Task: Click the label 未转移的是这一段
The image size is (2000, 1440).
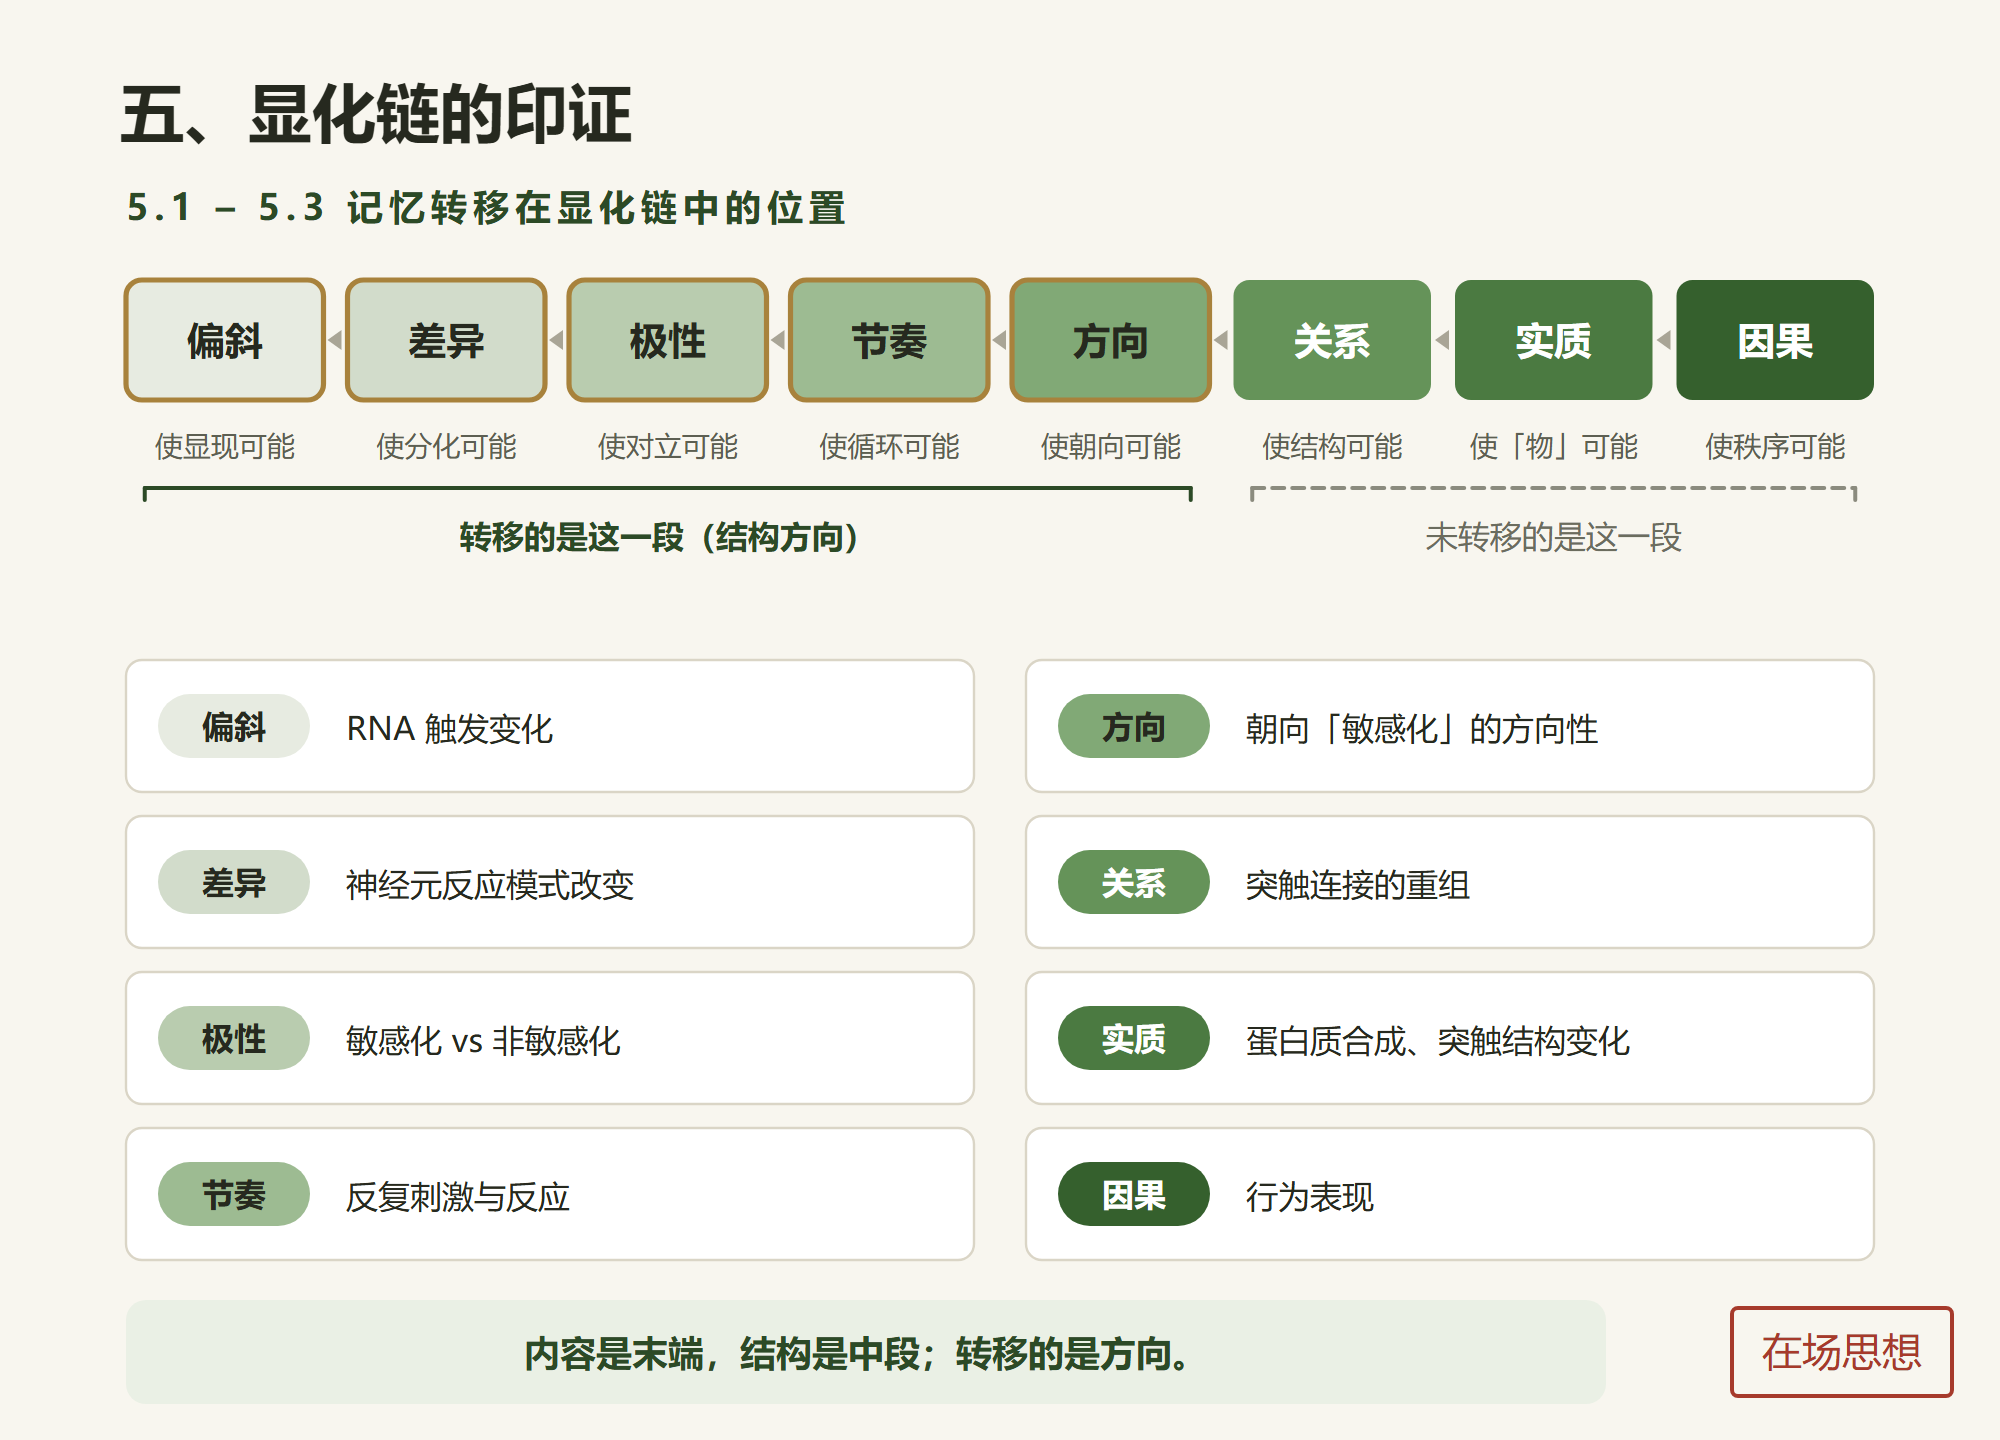Action: pyautogui.click(x=1553, y=537)
